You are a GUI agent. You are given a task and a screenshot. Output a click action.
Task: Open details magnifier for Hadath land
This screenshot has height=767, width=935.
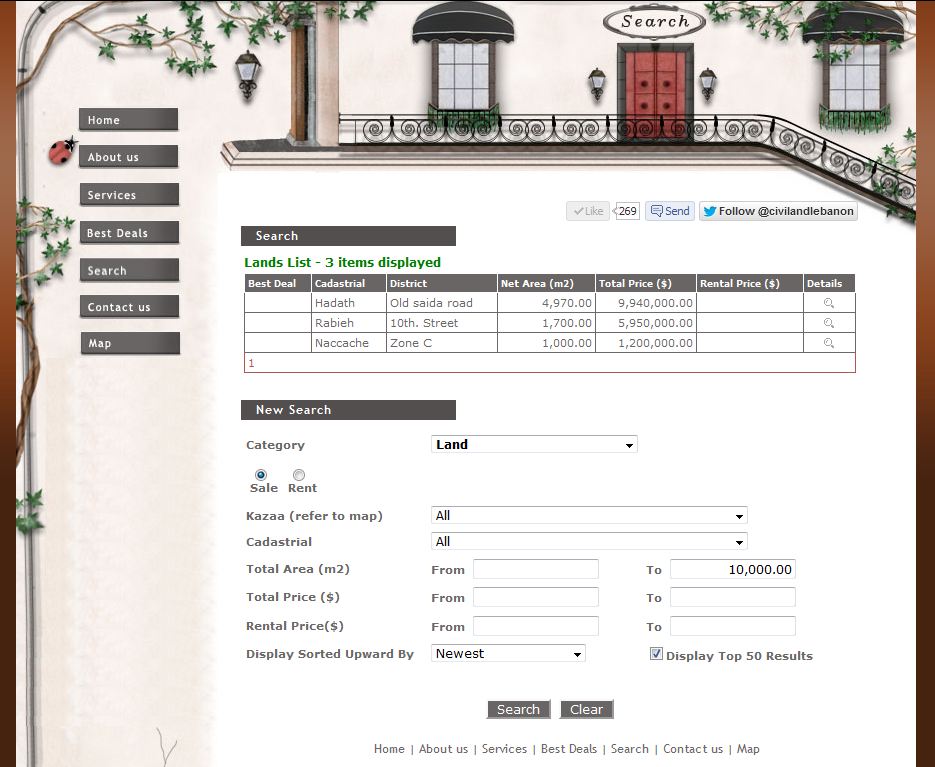tap(828, 303)
